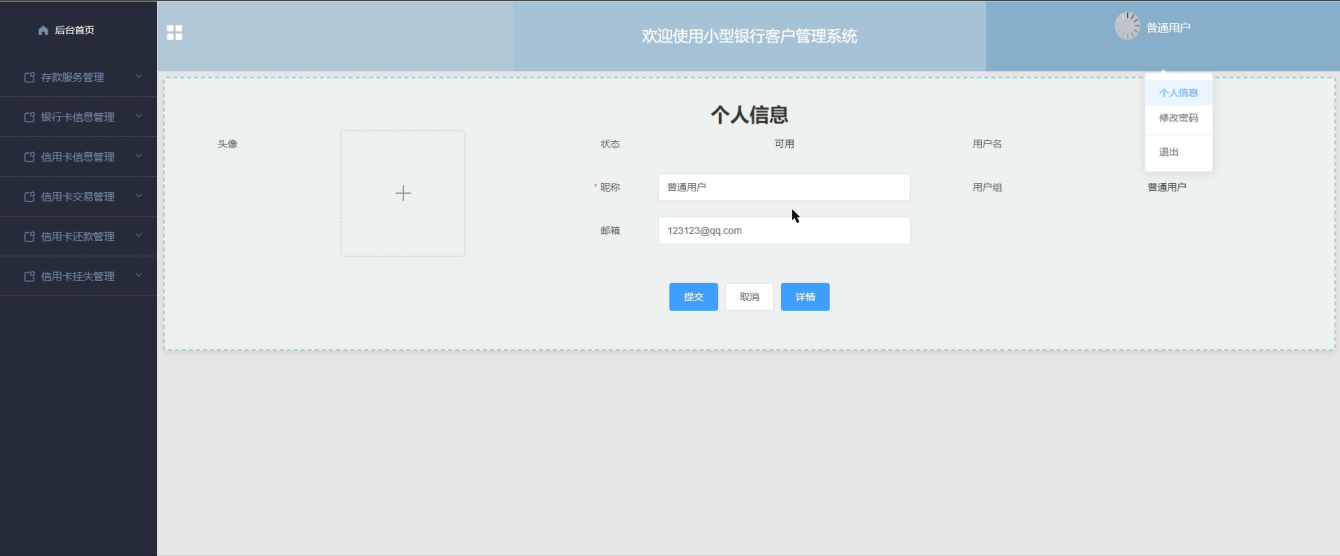
Task: Expand the 存款服务管理 chevron
Action: (x=139, y=76)
